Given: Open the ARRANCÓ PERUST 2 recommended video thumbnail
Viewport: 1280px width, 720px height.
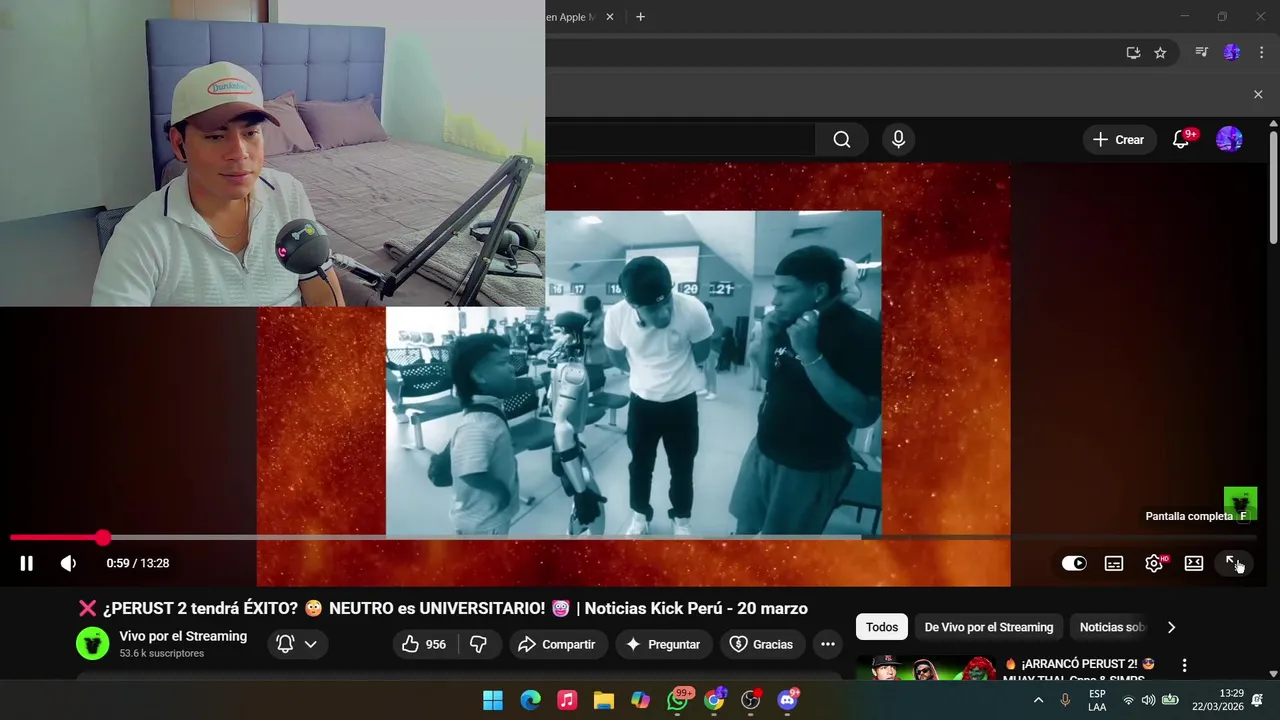Looking at the screenshot, I should (x=927, y=668).
